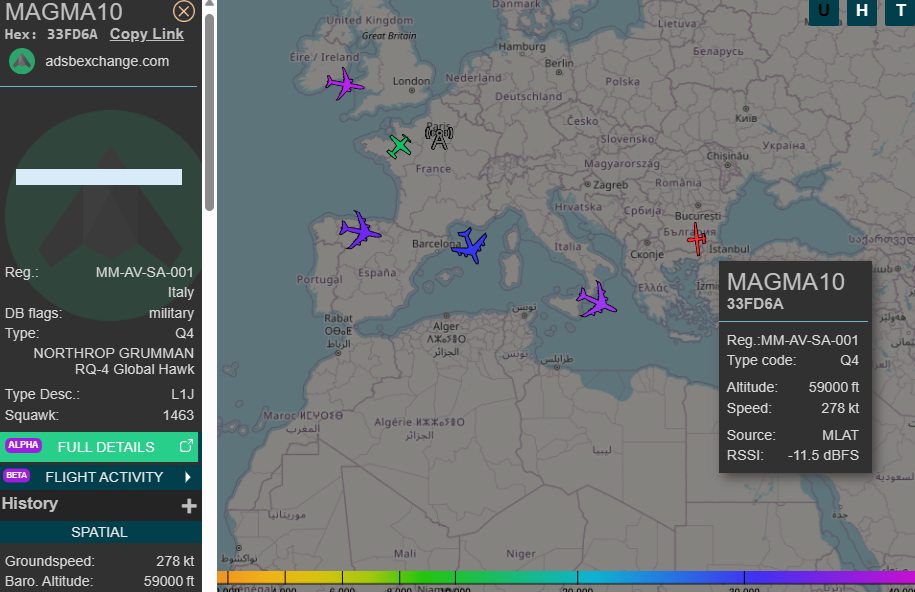Image resolution: width=915 pixels, height=592 pixels.
Task: Click the London label on the map
Action: pos(411,81)
